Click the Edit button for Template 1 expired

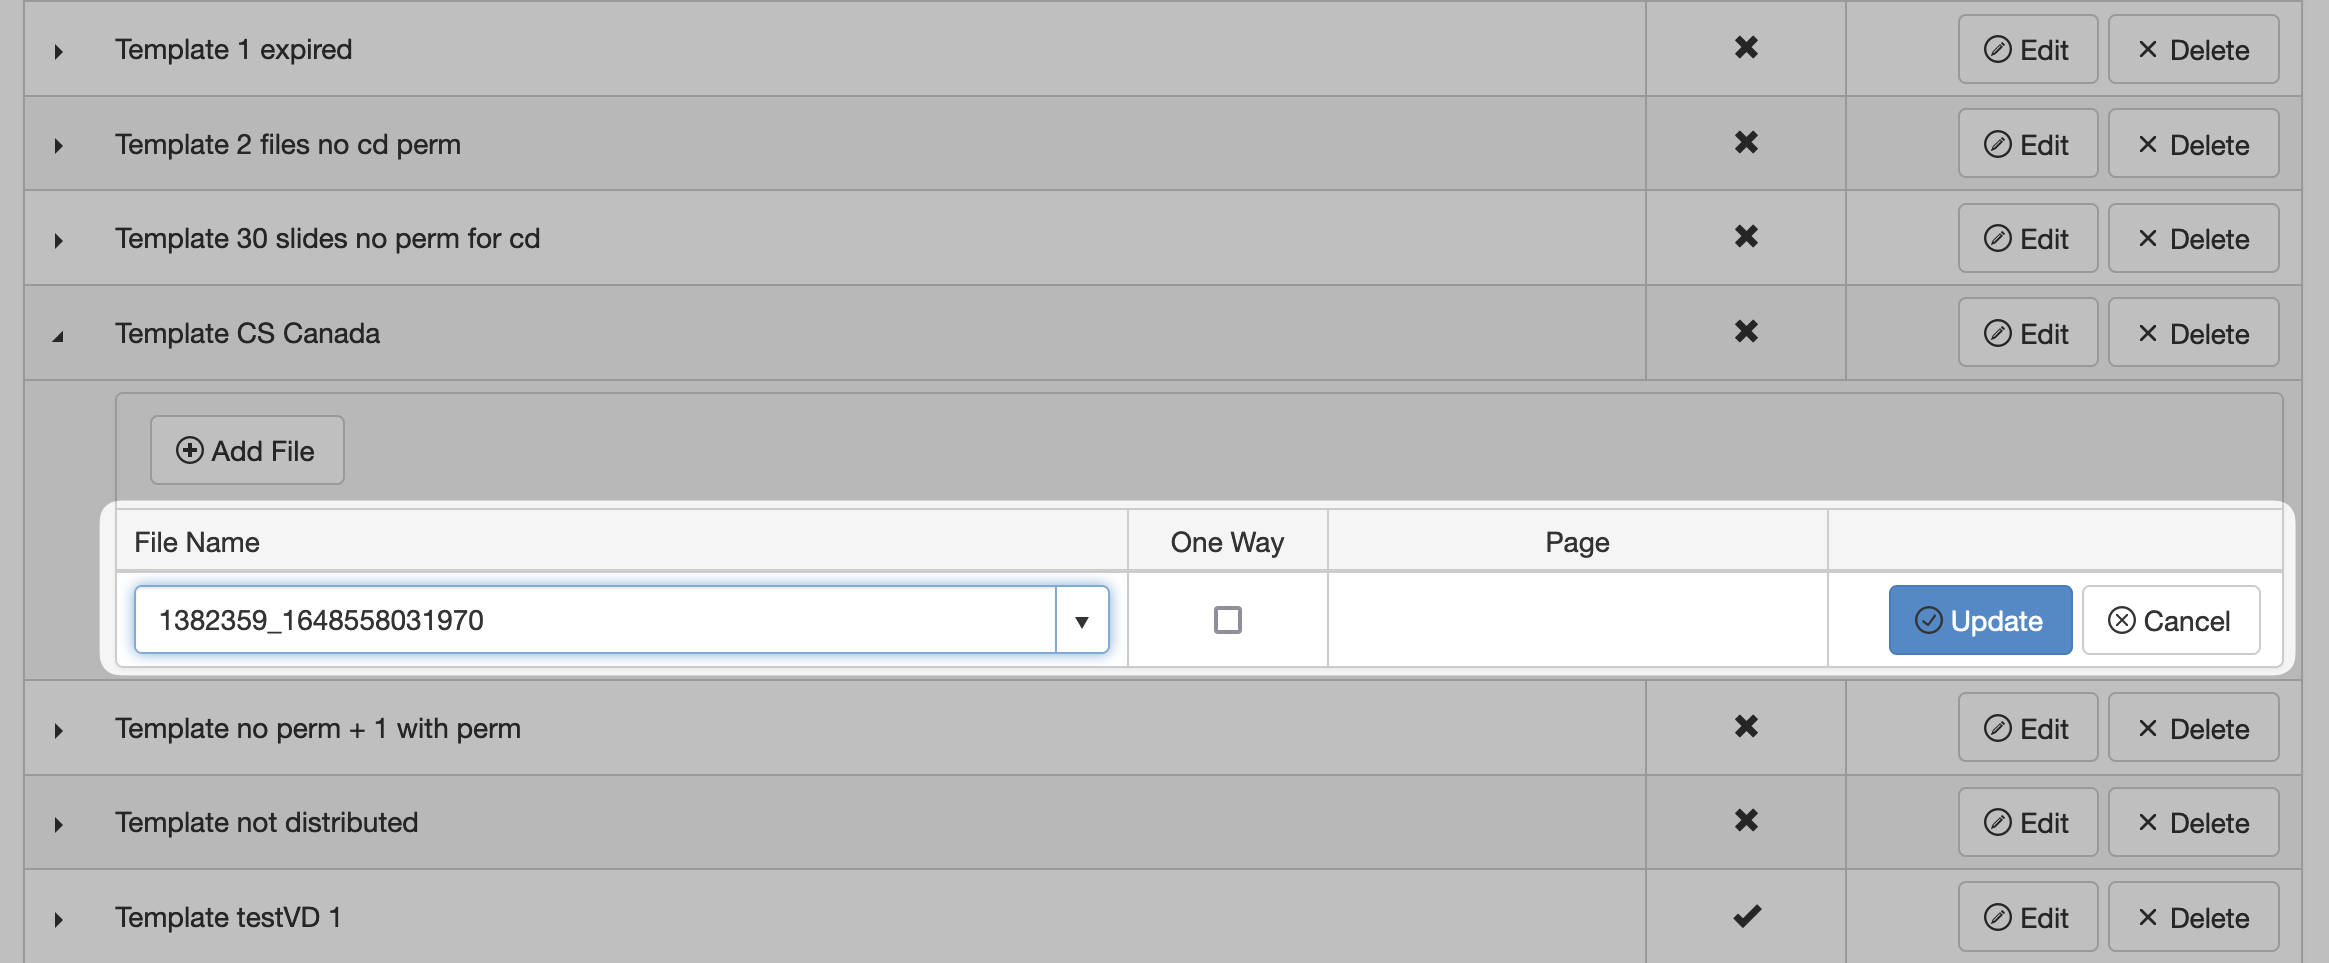pyautogui.click(x=2027, y=50)
